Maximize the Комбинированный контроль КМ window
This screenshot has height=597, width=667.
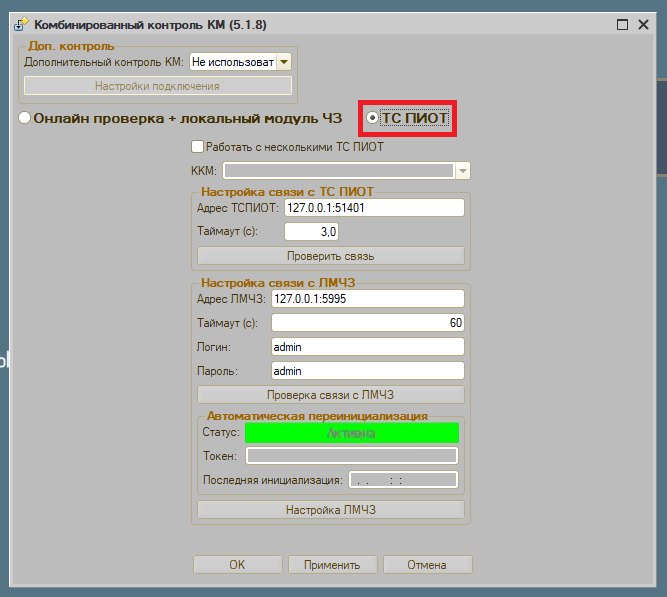(x=622, y=25)
